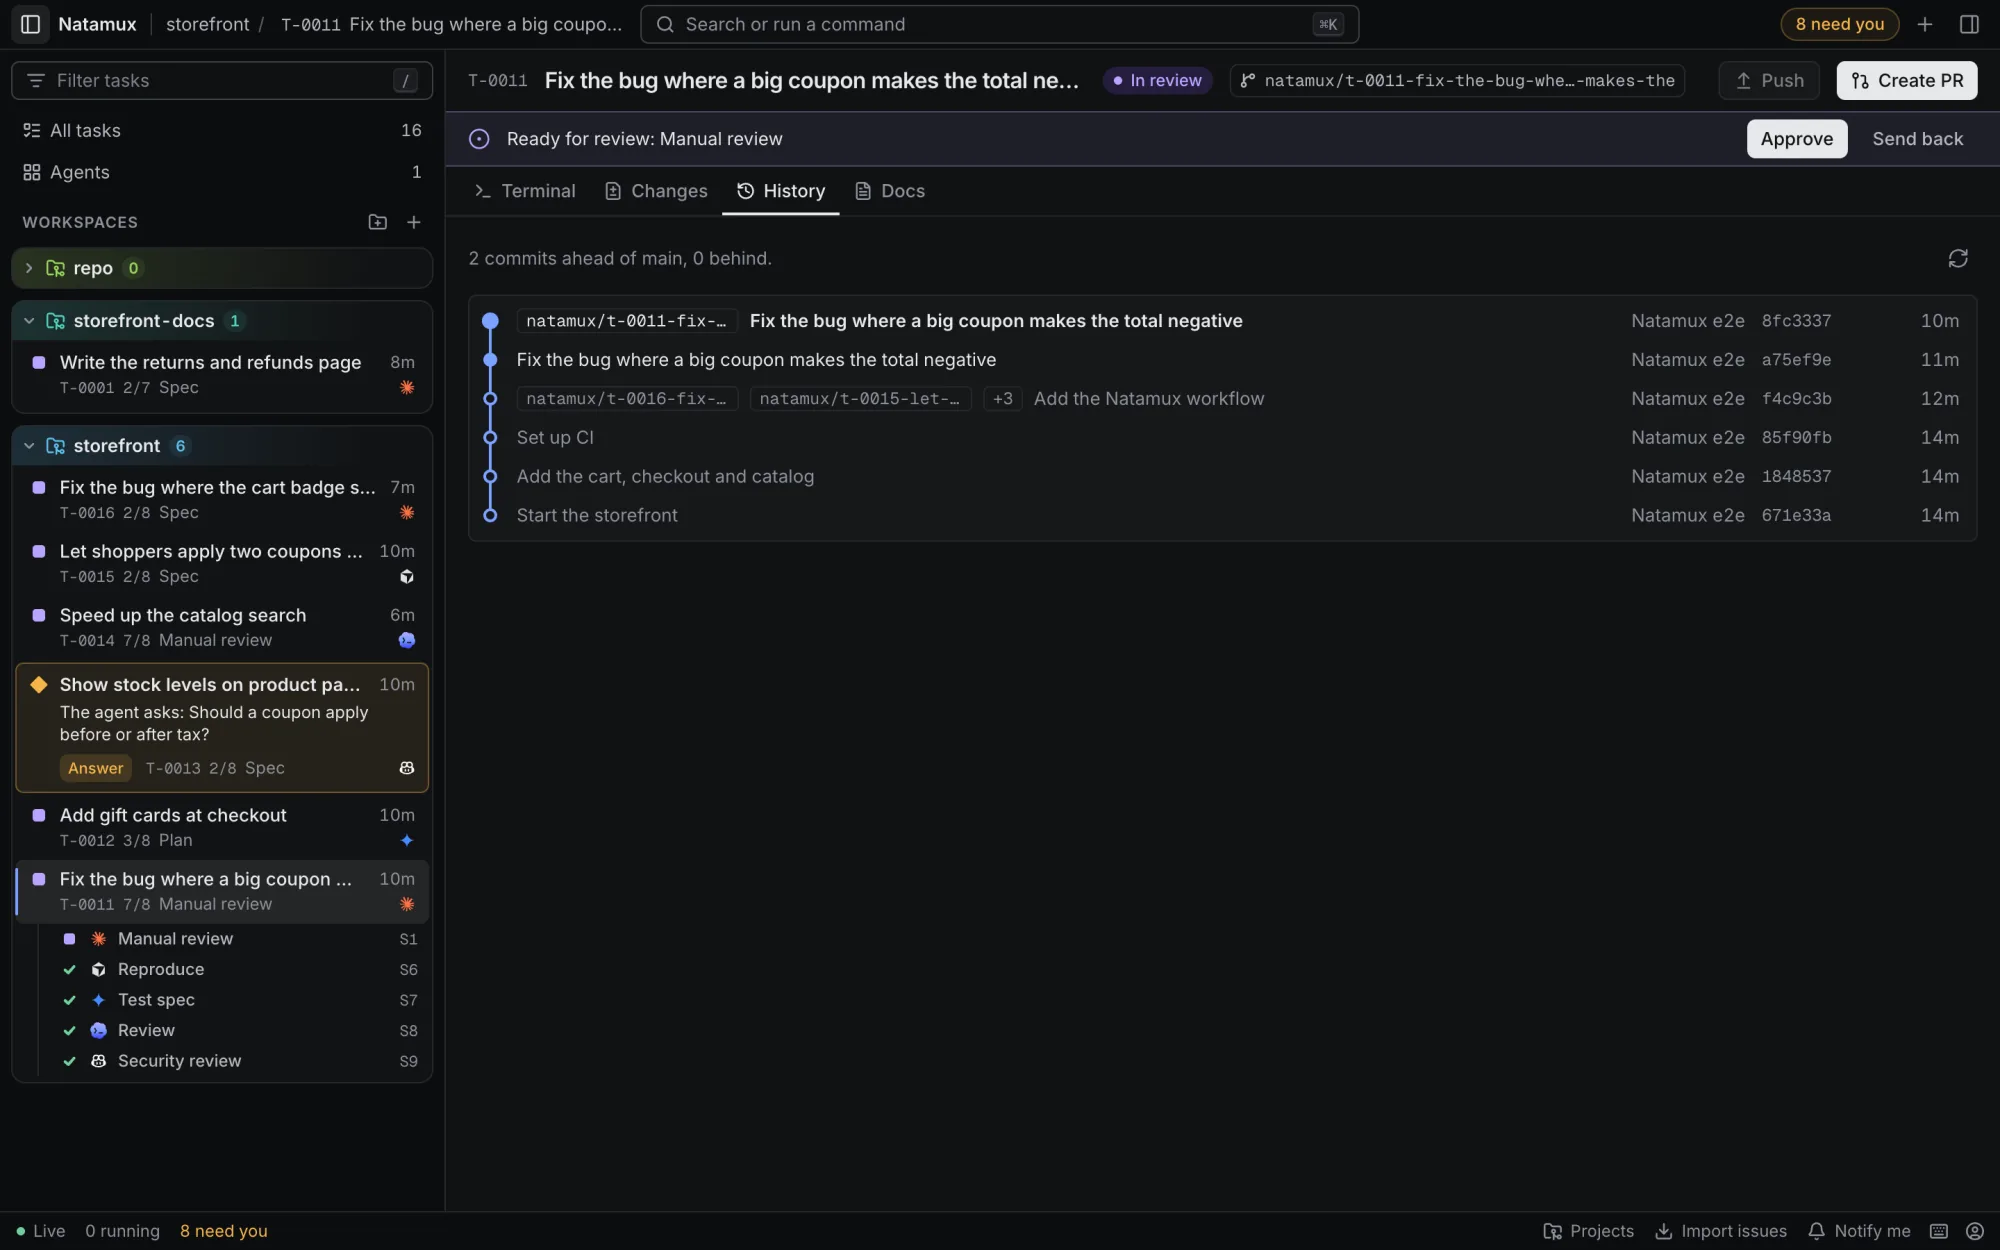Toggle the left sidebar panel icon
Screen dimensions: 2000x1250
[x=30, y=24]
